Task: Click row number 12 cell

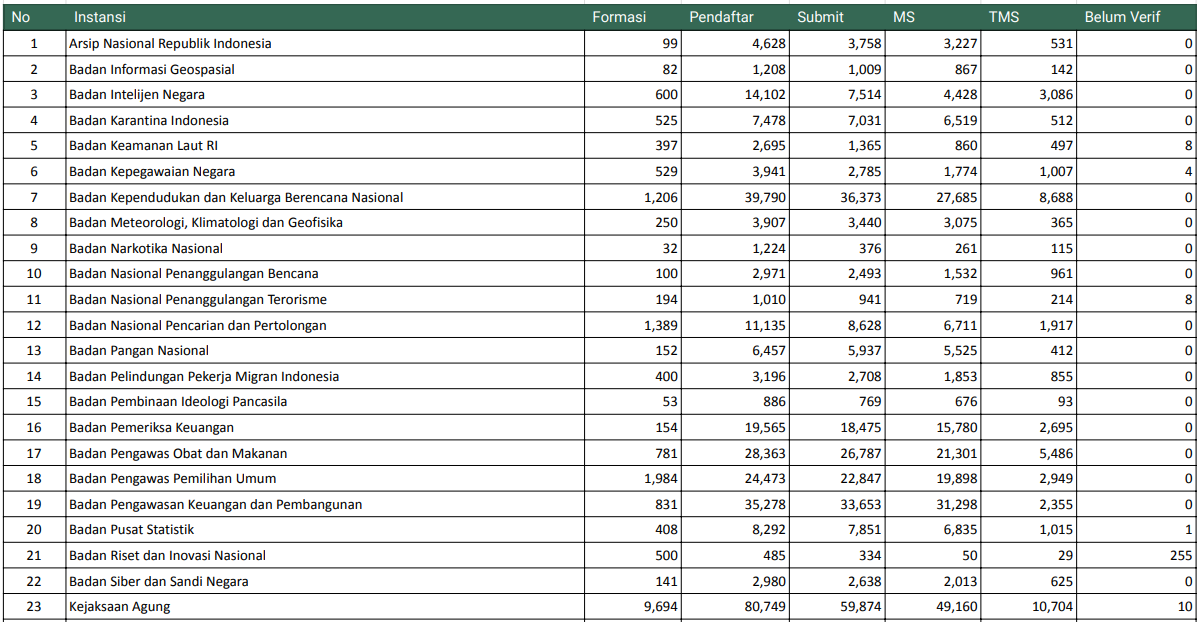Action: pos(34,325)
